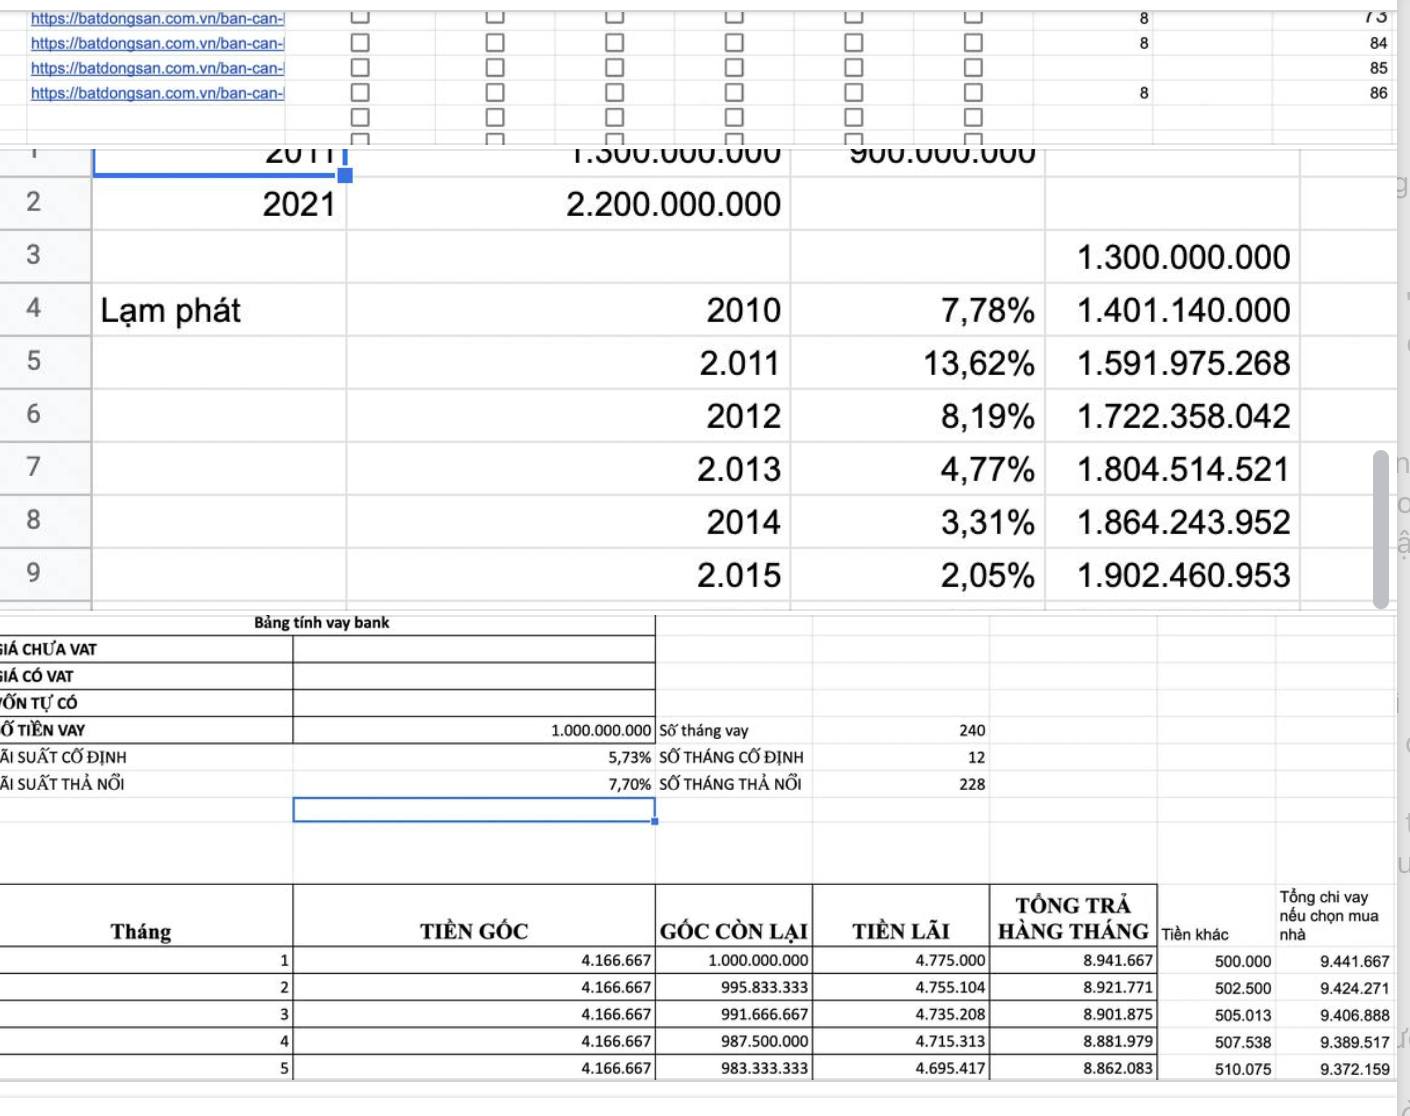Click the 'TỔNG TRẢ HÀNG THÁNG' column header
This screenshot has width=1410, height=1116.
(x=1073, y=916)
